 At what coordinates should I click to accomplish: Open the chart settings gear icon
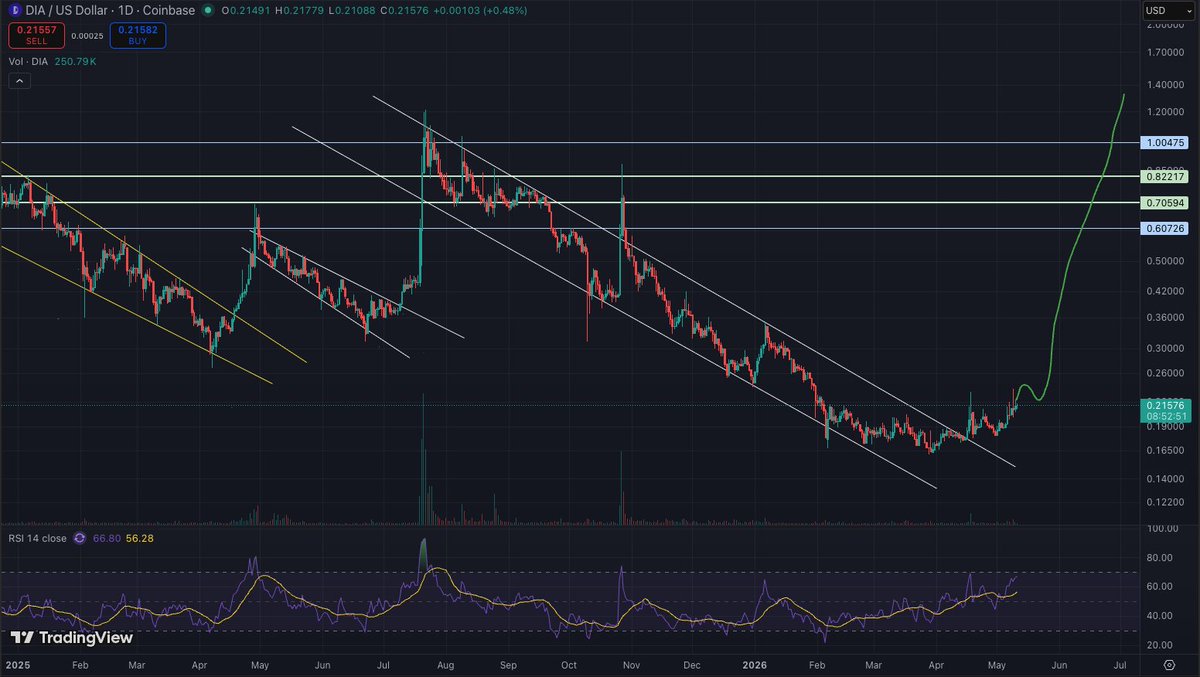1168,664
